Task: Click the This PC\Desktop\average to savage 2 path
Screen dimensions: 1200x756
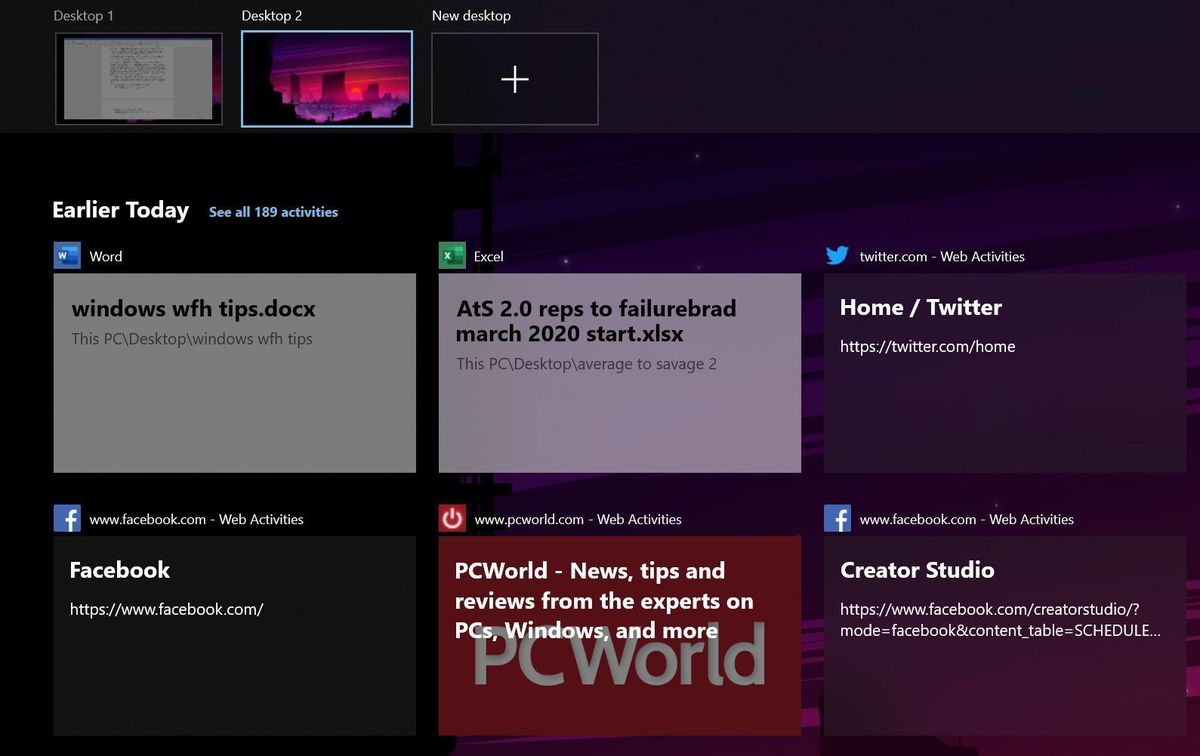Action: pyautogui.click(x=587, y=364)
